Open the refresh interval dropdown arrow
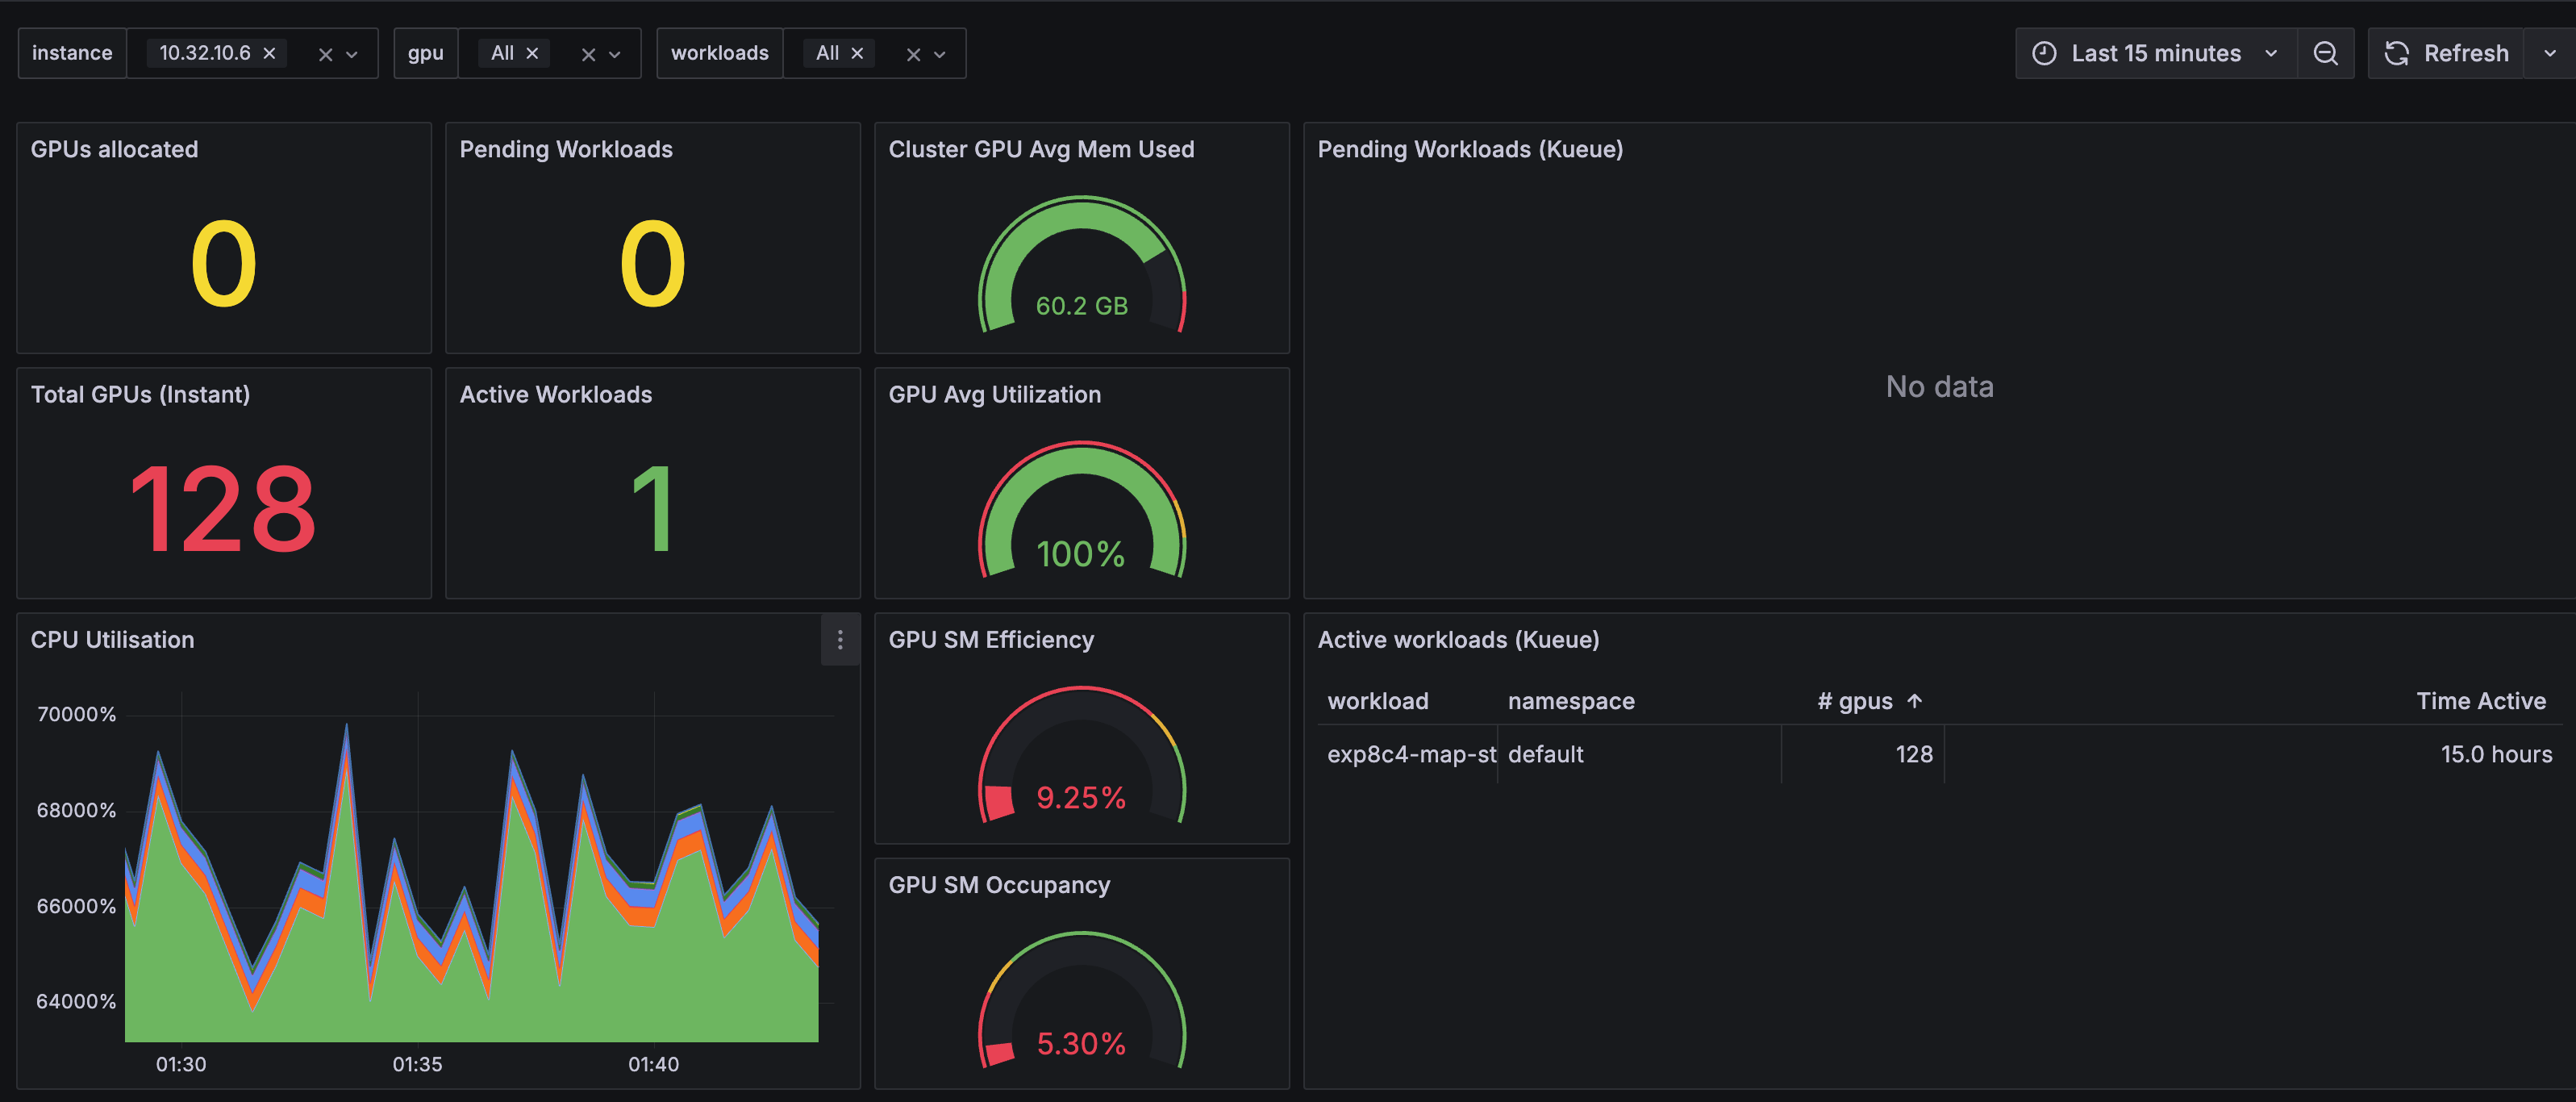Viewport: 2576px width, 1102px height. (2549, 53)
